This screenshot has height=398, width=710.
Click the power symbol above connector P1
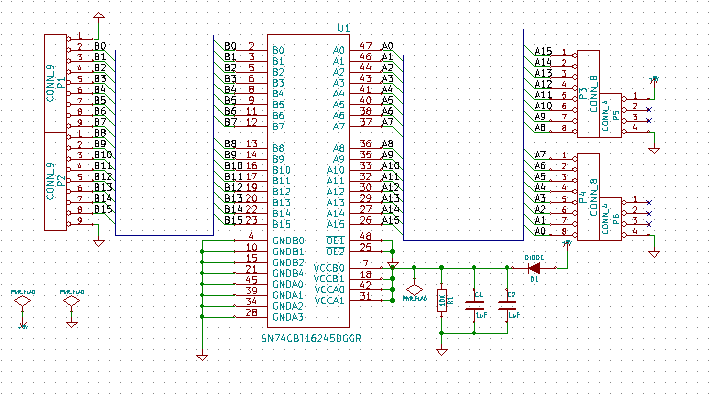[99, 16]
